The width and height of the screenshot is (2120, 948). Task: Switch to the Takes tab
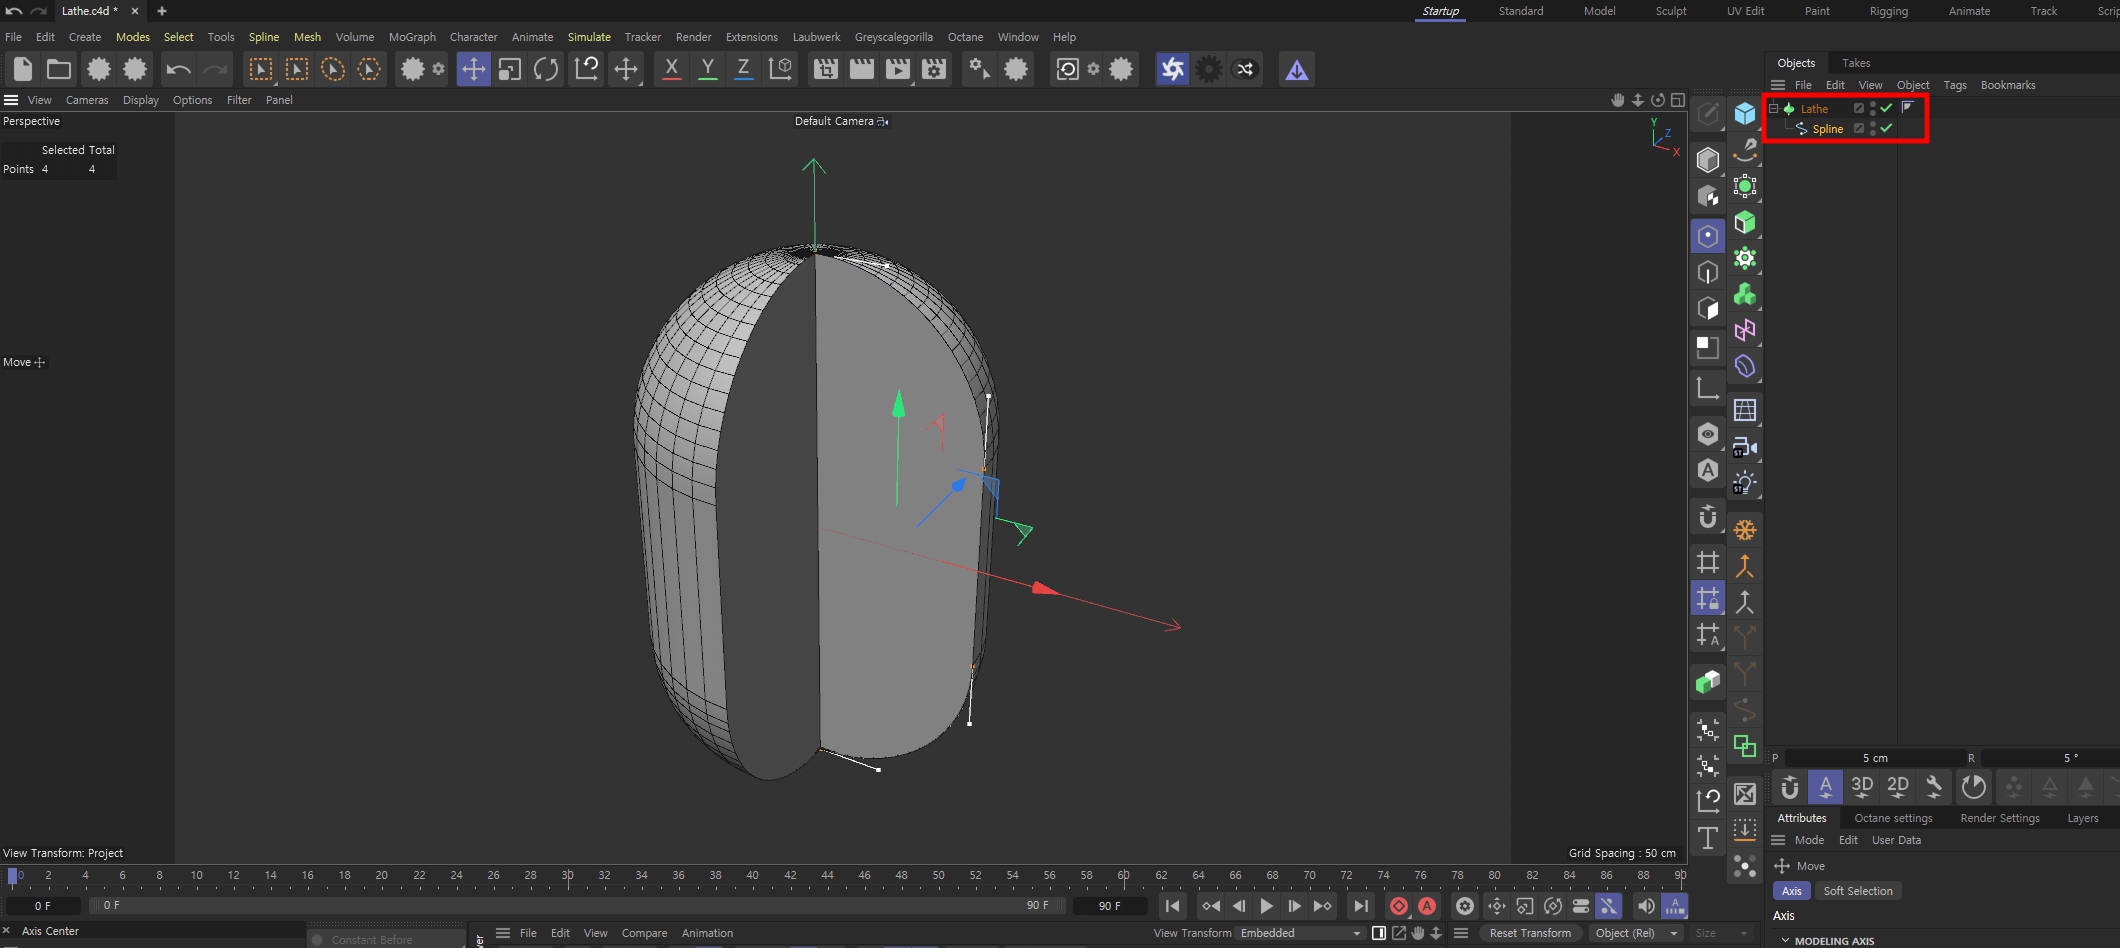click(x=1856, y=63)
